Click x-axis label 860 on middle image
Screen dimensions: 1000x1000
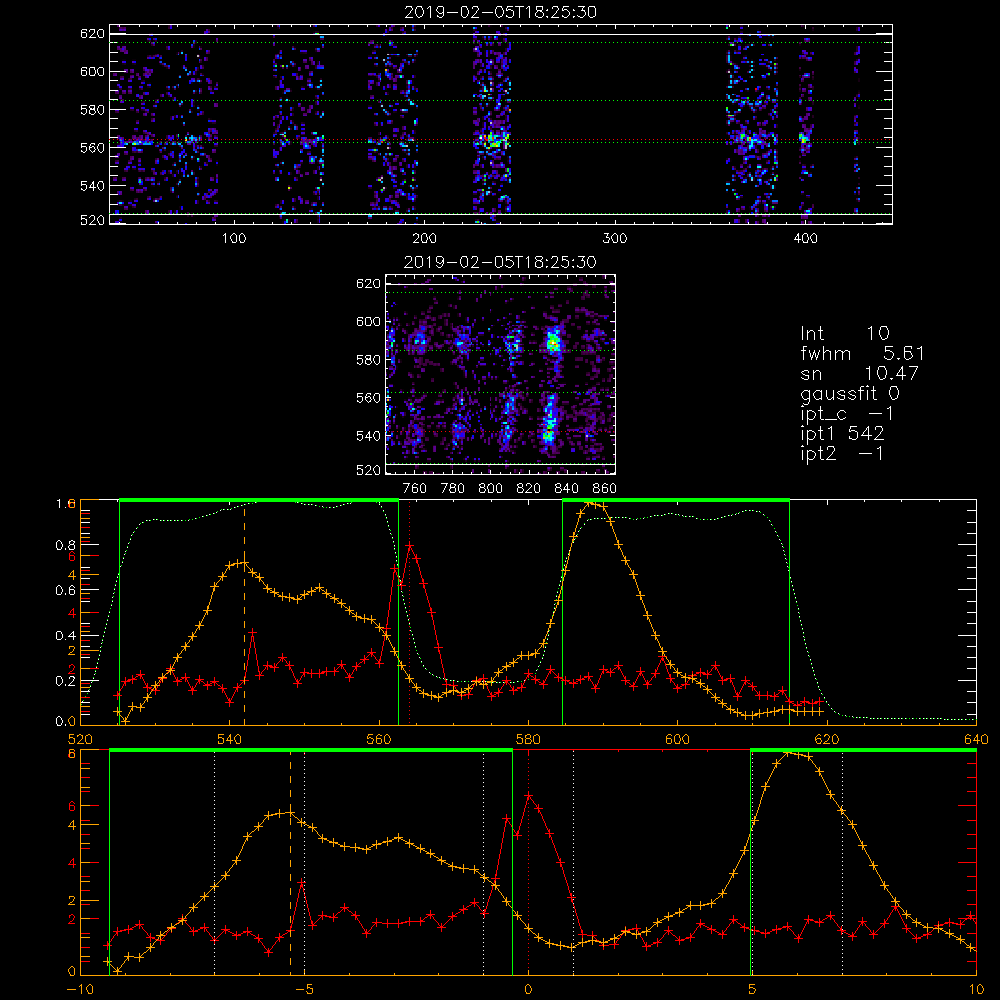coord(605,489)
